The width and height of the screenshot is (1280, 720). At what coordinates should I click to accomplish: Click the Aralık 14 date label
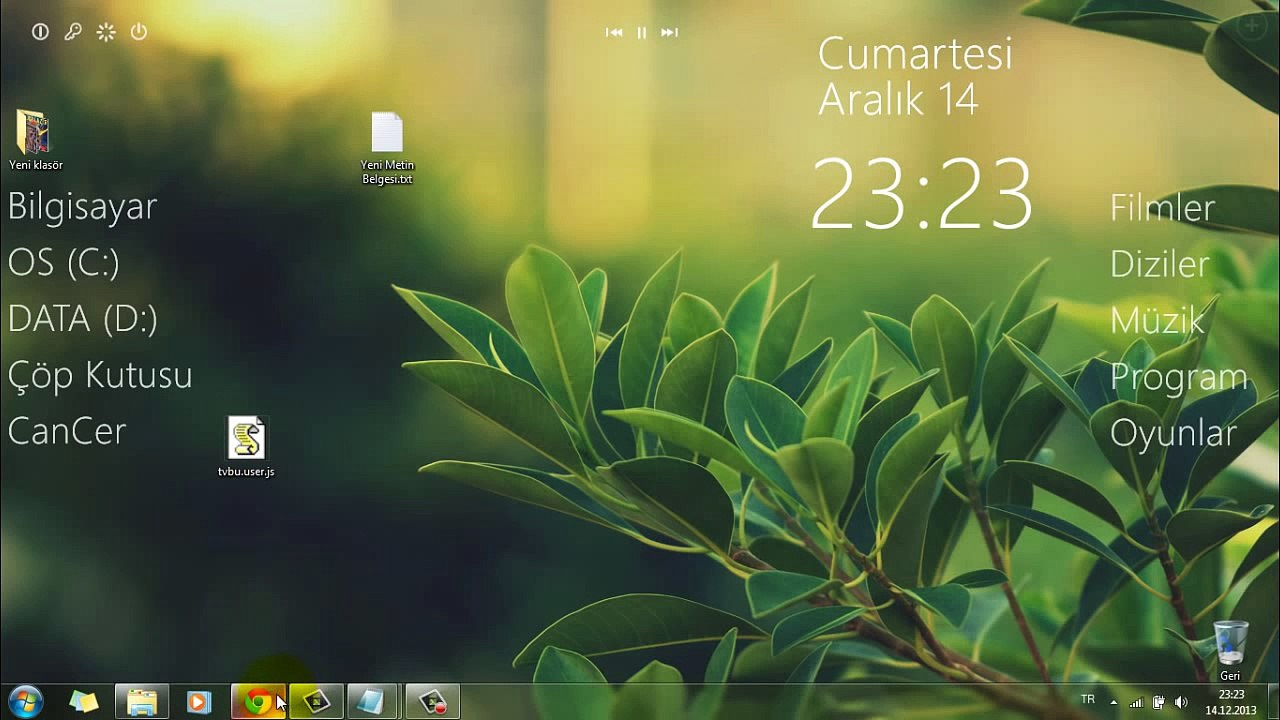pyautogui.click(x=898, y=100)
